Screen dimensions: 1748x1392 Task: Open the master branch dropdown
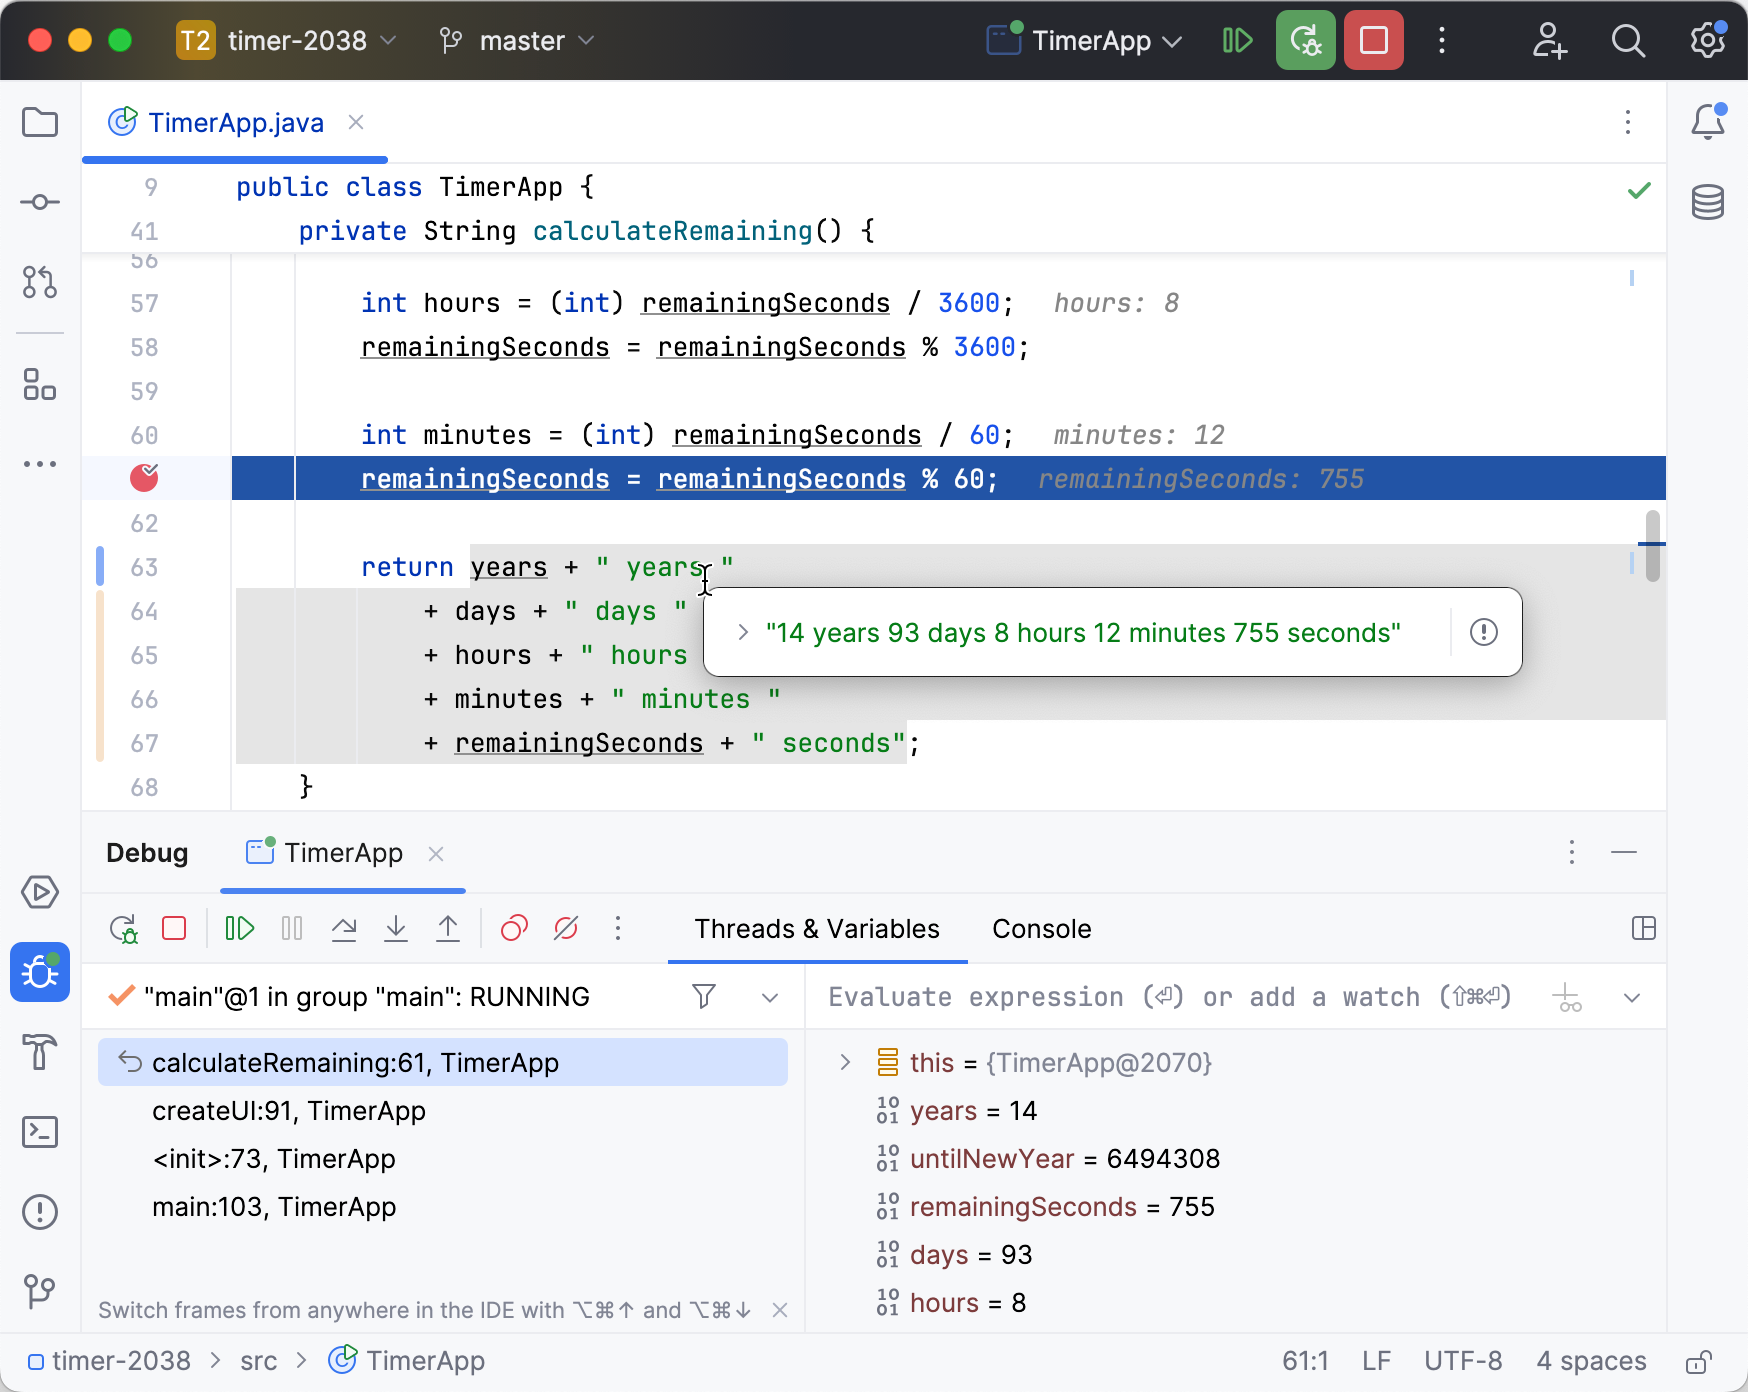pyautogui.click(x=516, y=40)
